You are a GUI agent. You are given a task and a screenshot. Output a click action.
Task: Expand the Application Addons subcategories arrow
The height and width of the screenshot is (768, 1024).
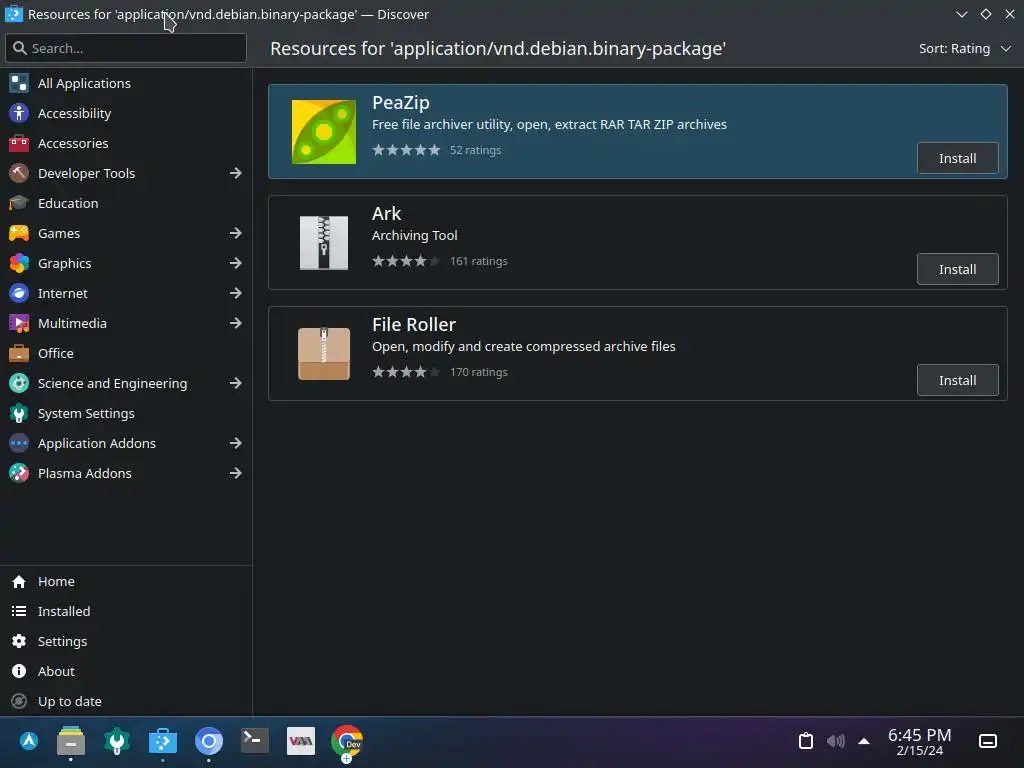pos(236,443)
